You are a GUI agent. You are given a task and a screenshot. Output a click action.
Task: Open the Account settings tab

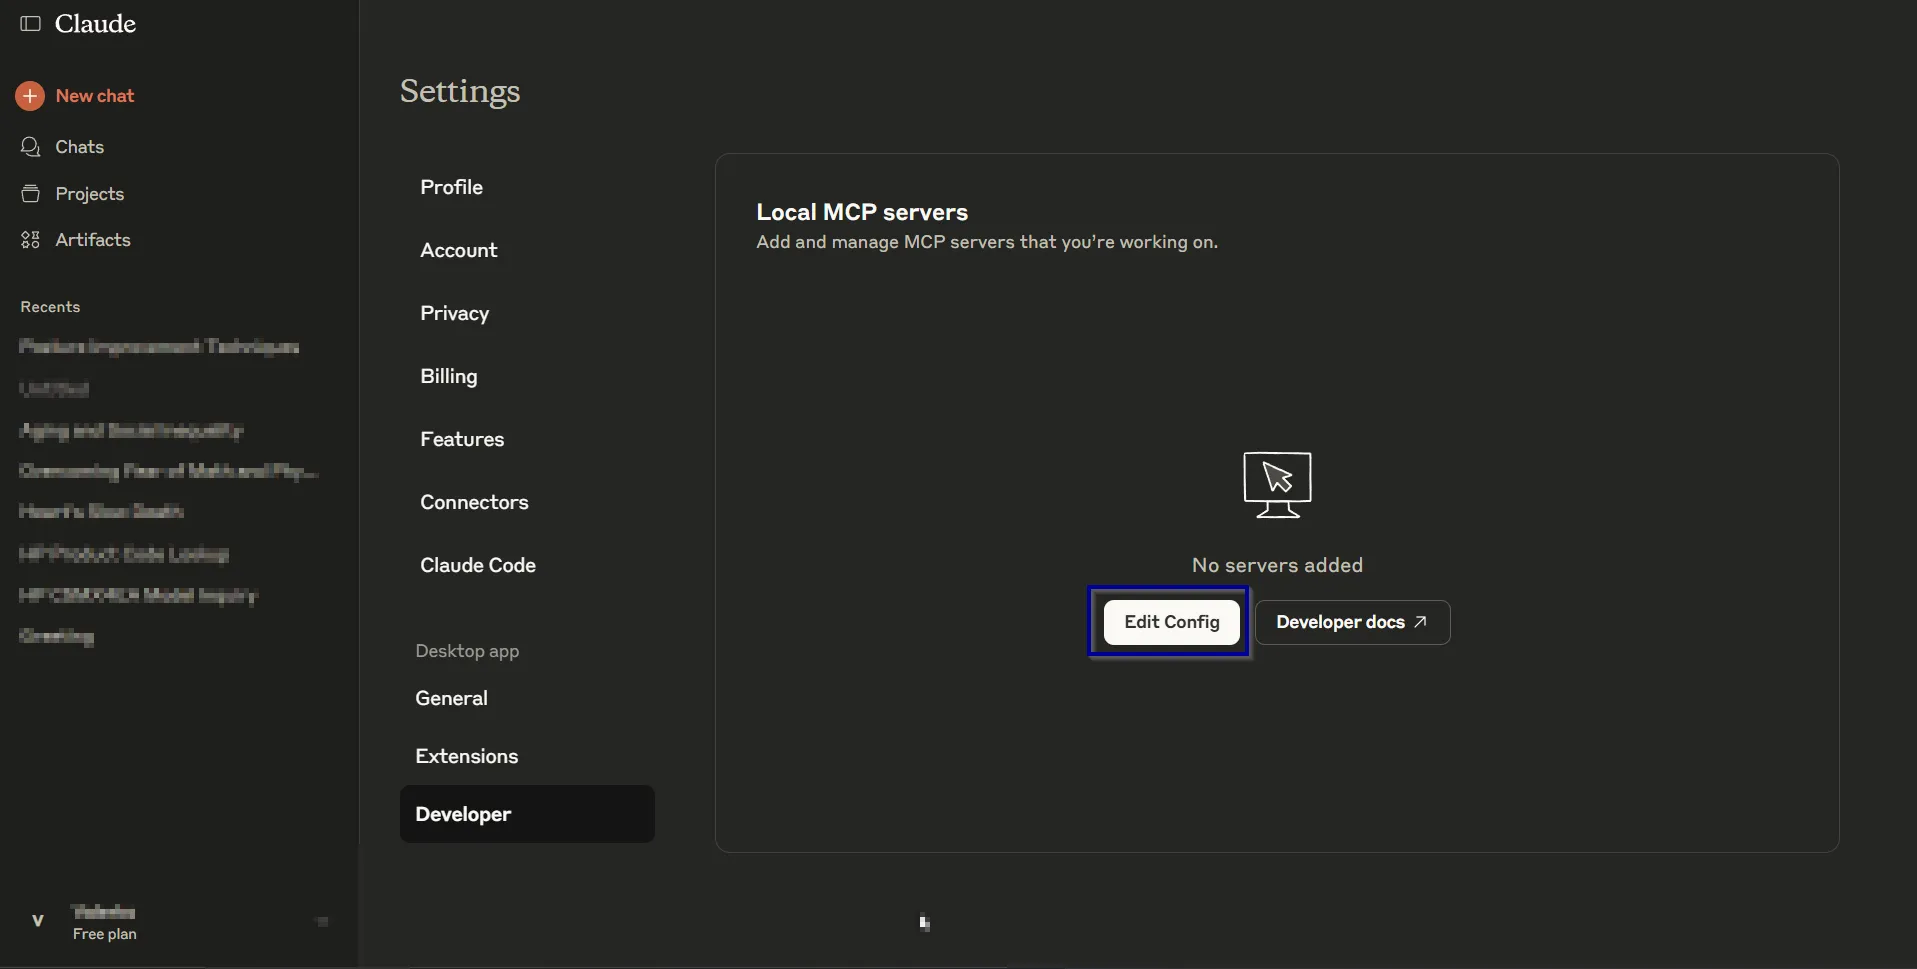(x=459, y=250)
